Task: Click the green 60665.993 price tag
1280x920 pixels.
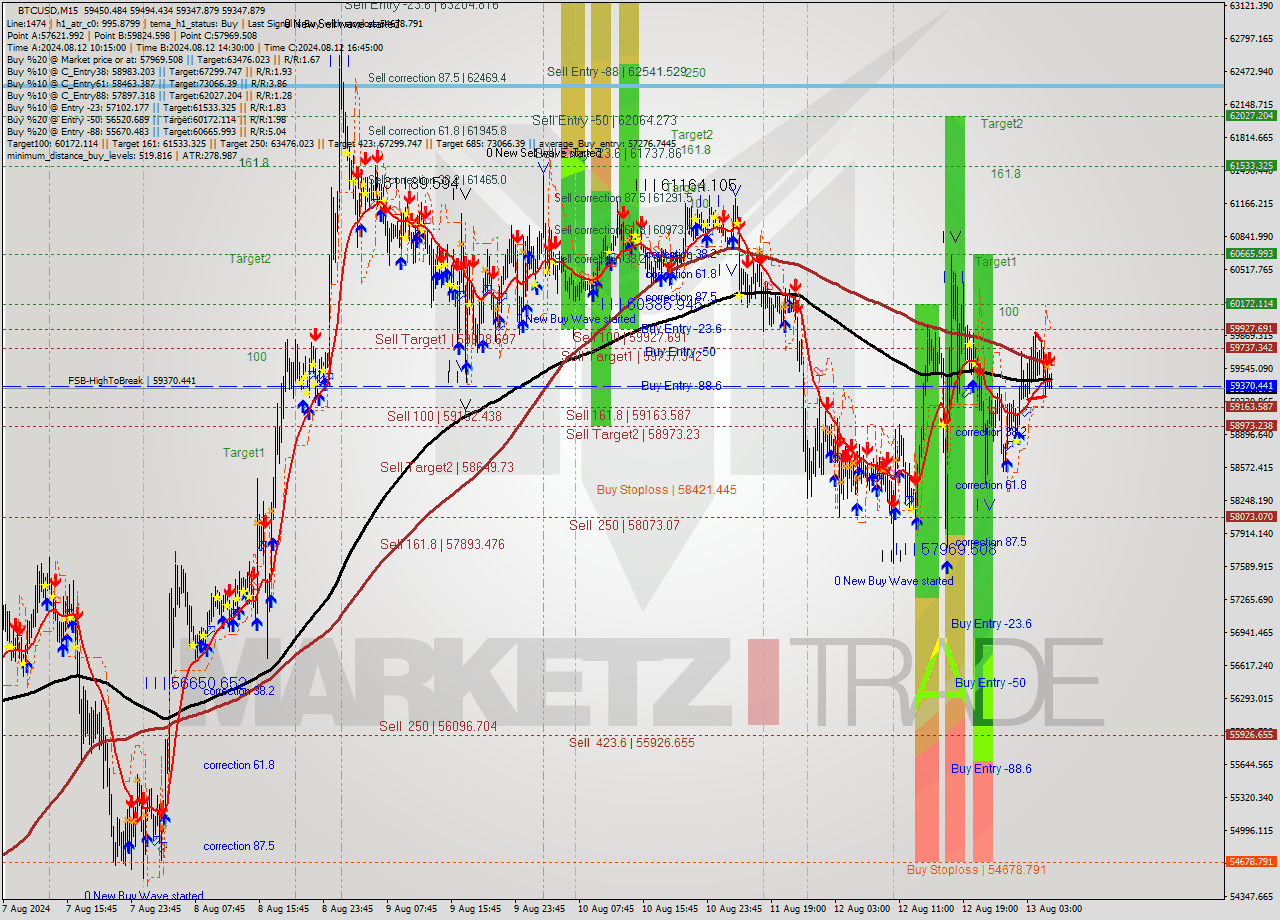Action: (x=1251, y=254)
